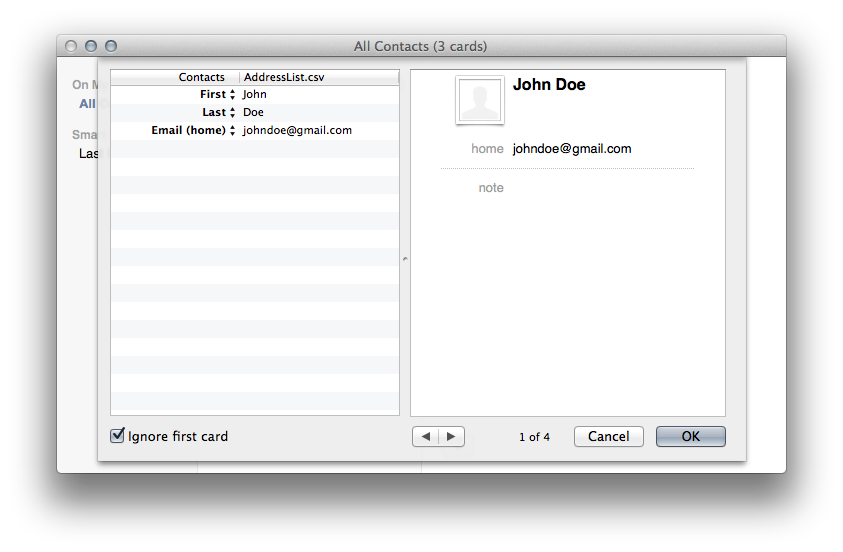Select the Doe value in the Last row
The image size is (843, 552).
click(253, 112)
